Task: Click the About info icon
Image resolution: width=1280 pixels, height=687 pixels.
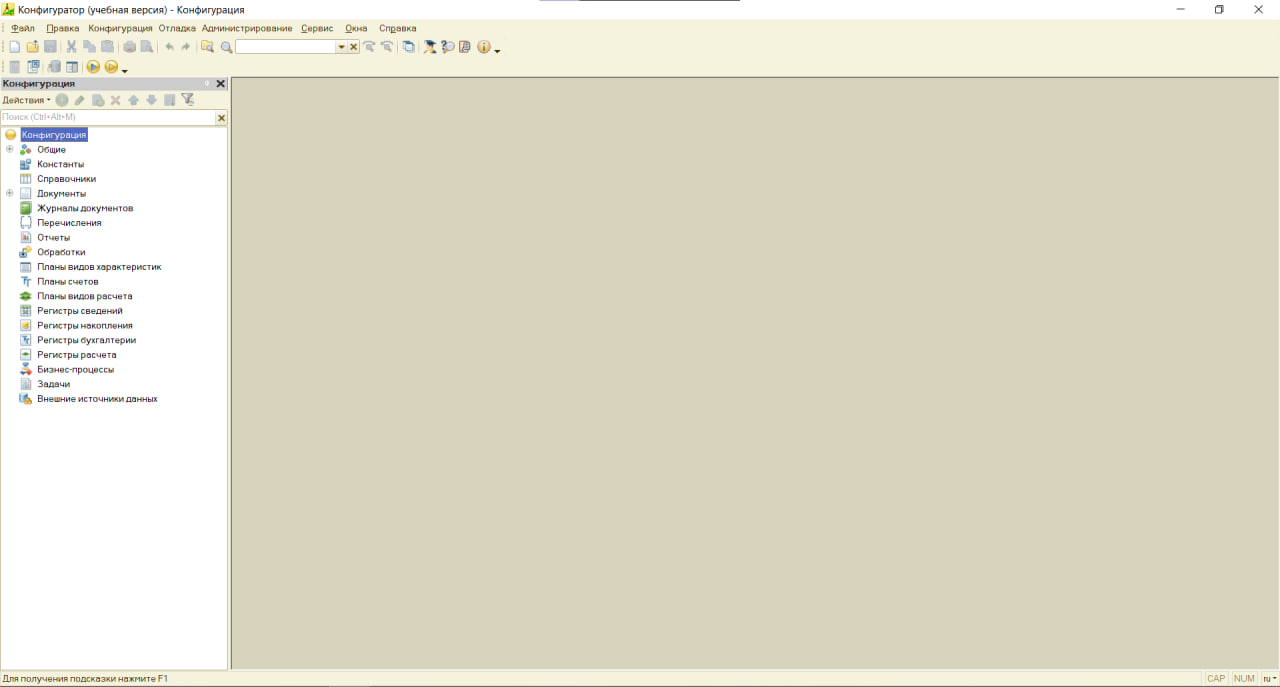Action: click(x=484, y=47)
